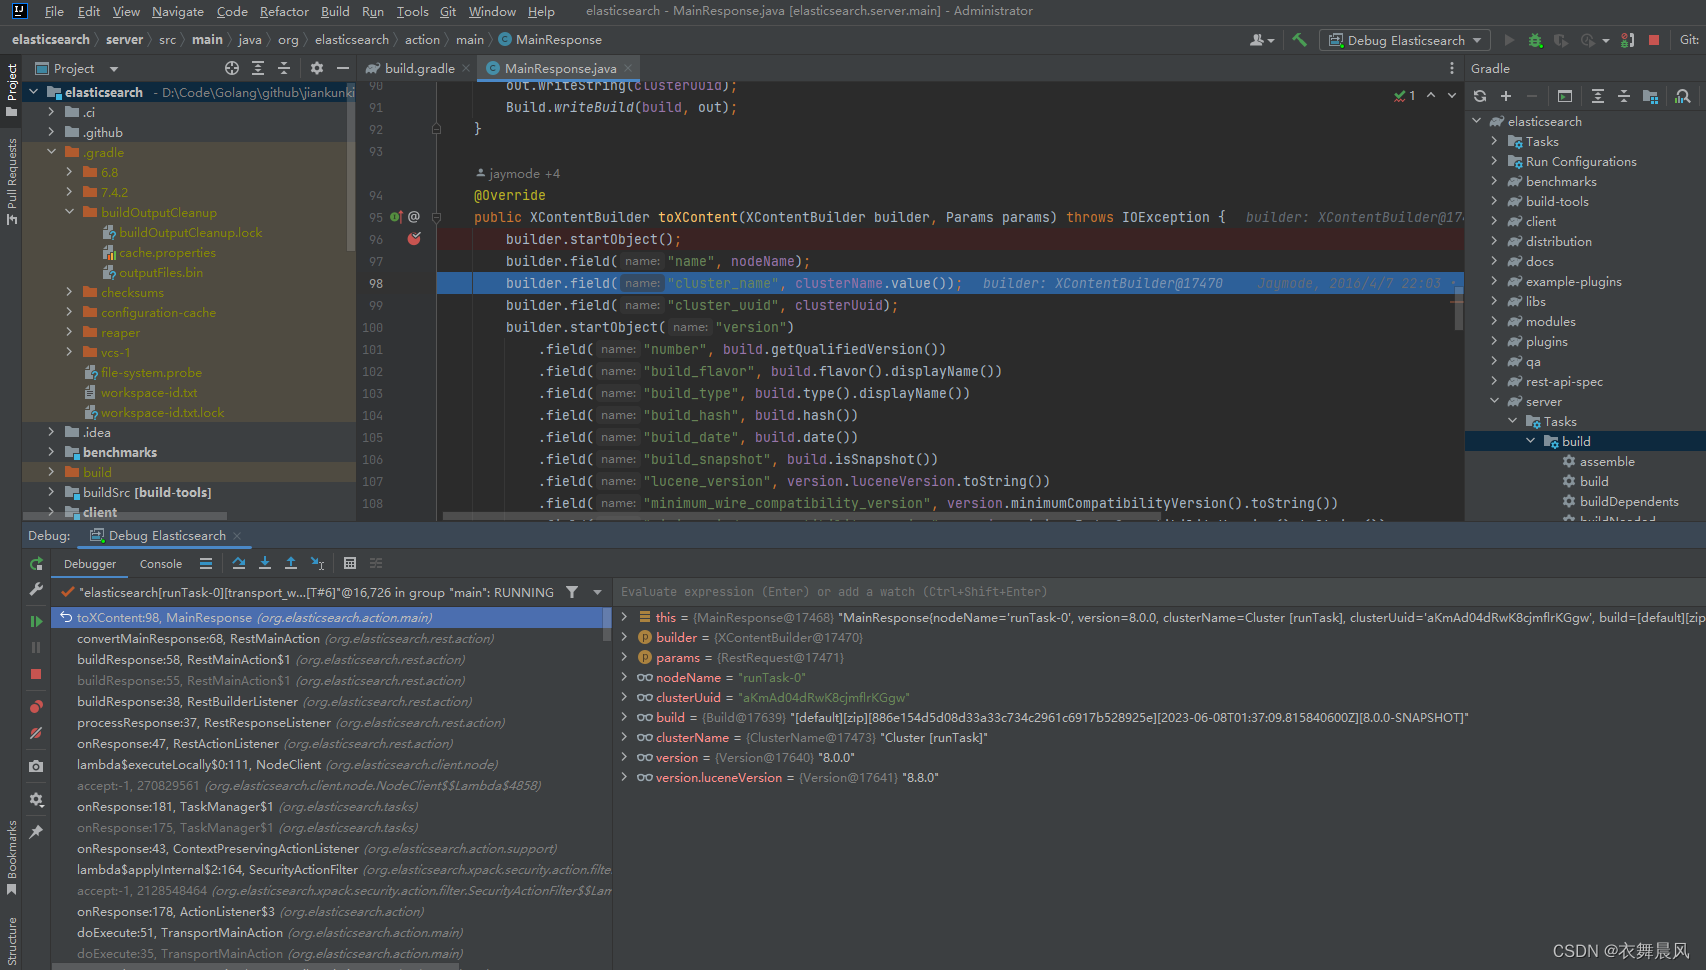Click Step Over in debugger toolbar
The width and height of the screenshot is (1706, 970).
point(239,564)
